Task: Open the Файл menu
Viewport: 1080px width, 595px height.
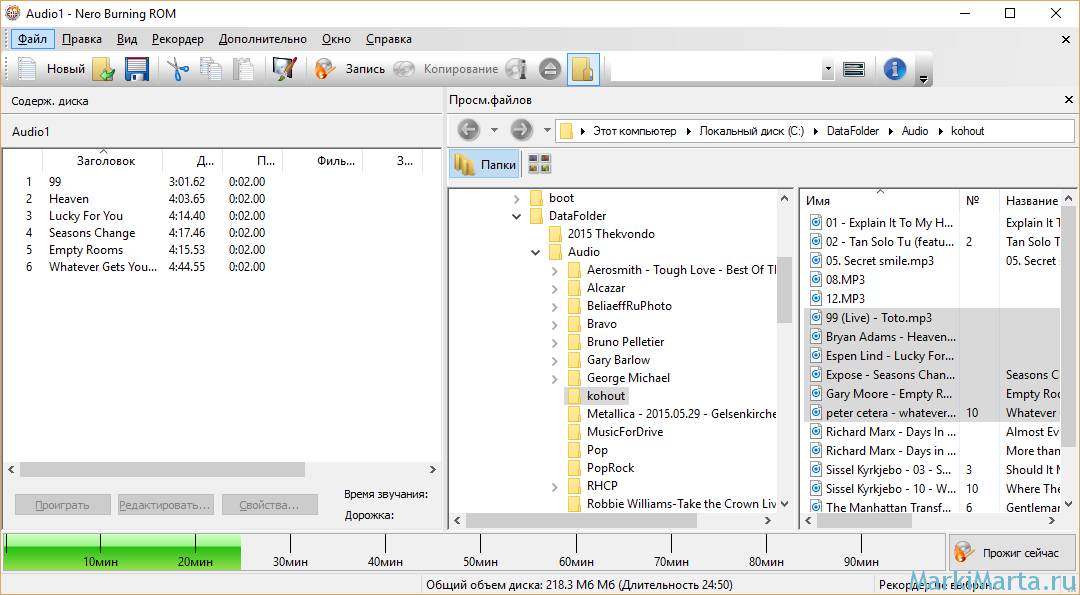Action: [32, 39]
